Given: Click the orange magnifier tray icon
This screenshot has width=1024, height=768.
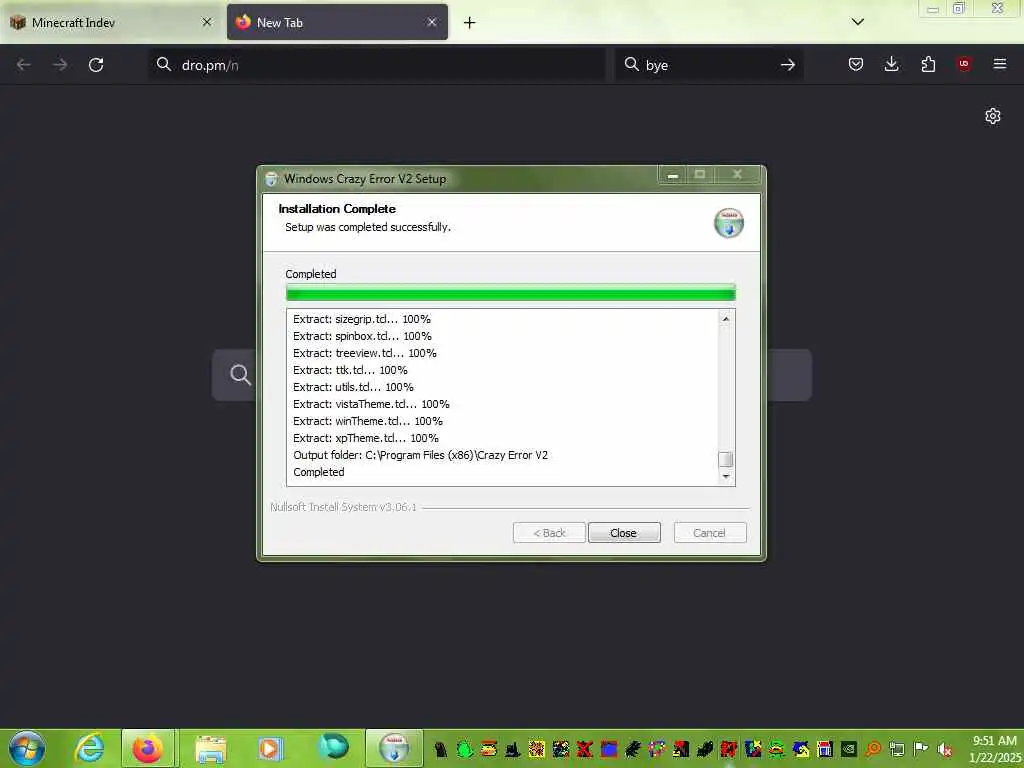Looking at the screenshot, I should pyautogui.click(x=873, y=749).
